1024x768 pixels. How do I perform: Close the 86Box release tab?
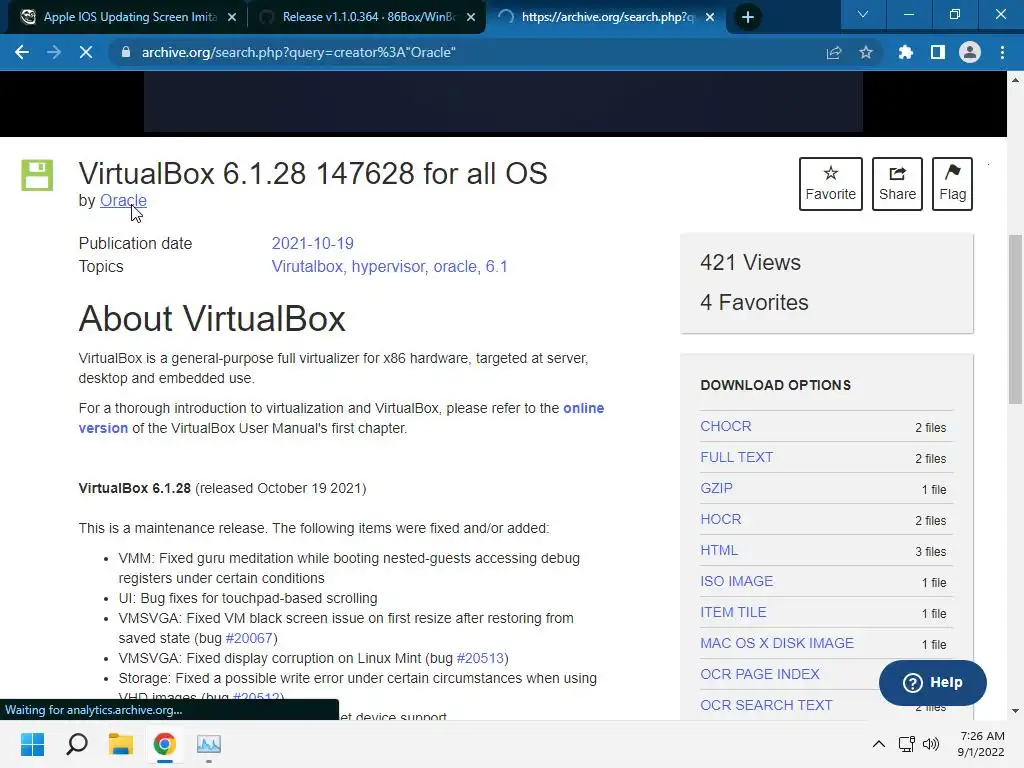click(471, 17)
